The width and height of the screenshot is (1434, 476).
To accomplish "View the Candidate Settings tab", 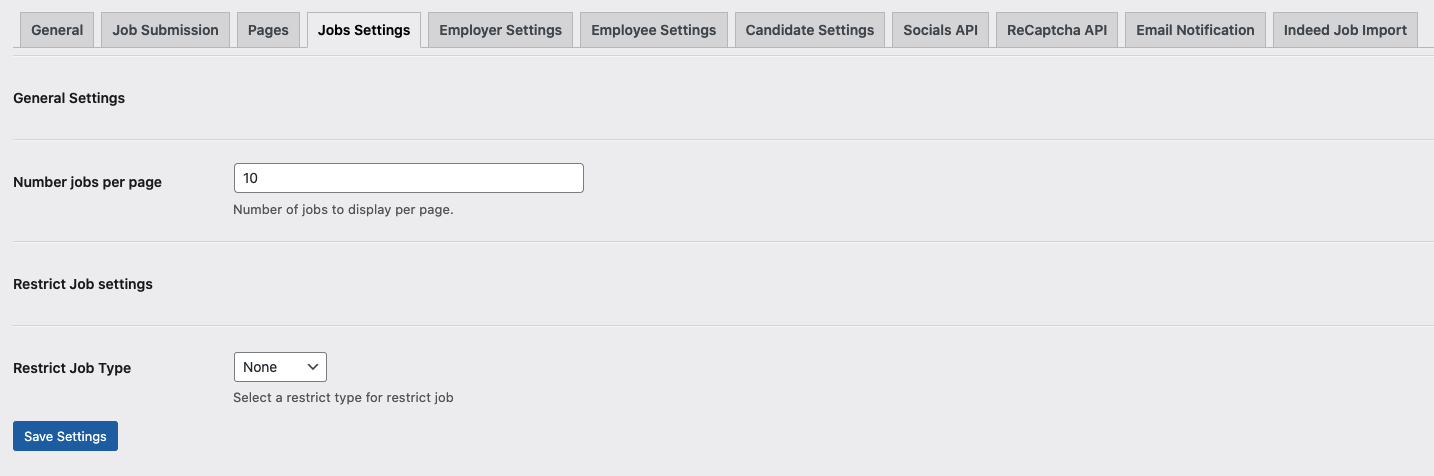I will pos(810,30).
